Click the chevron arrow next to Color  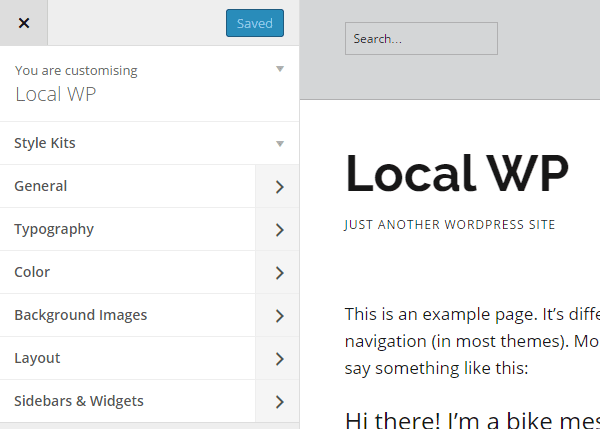coord(279,273)
